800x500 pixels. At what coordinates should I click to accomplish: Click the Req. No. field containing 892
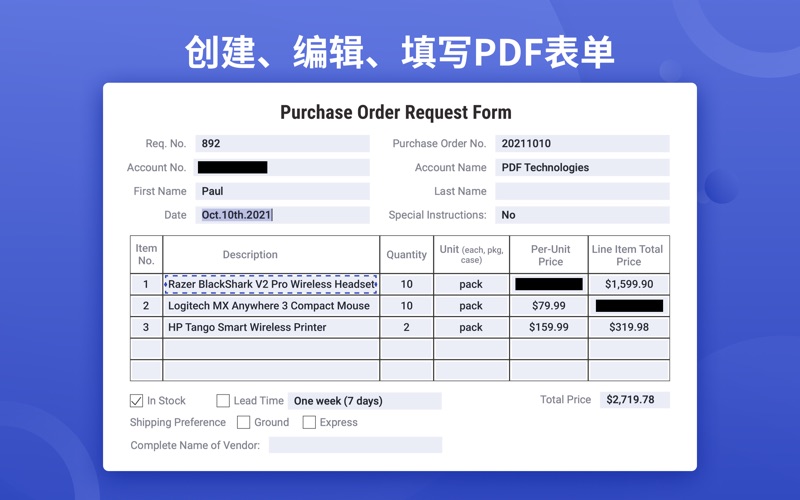click(282, 143)
